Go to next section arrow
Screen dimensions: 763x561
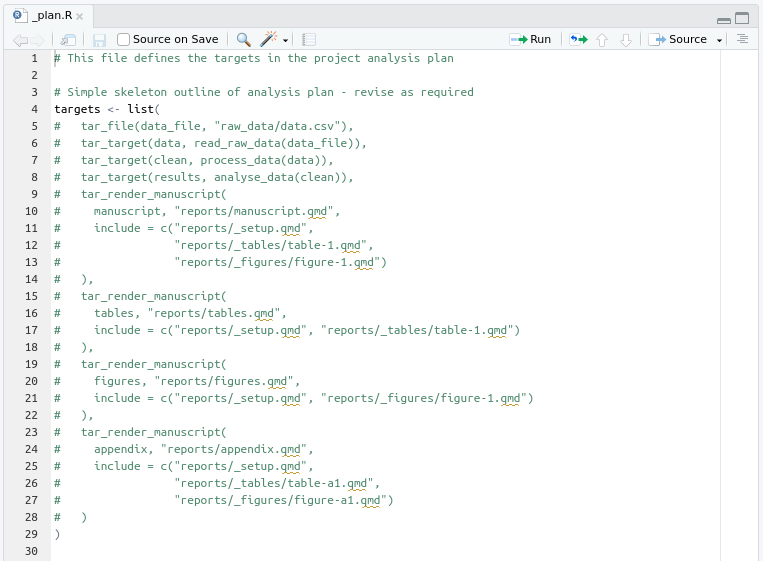pos(625,40)
